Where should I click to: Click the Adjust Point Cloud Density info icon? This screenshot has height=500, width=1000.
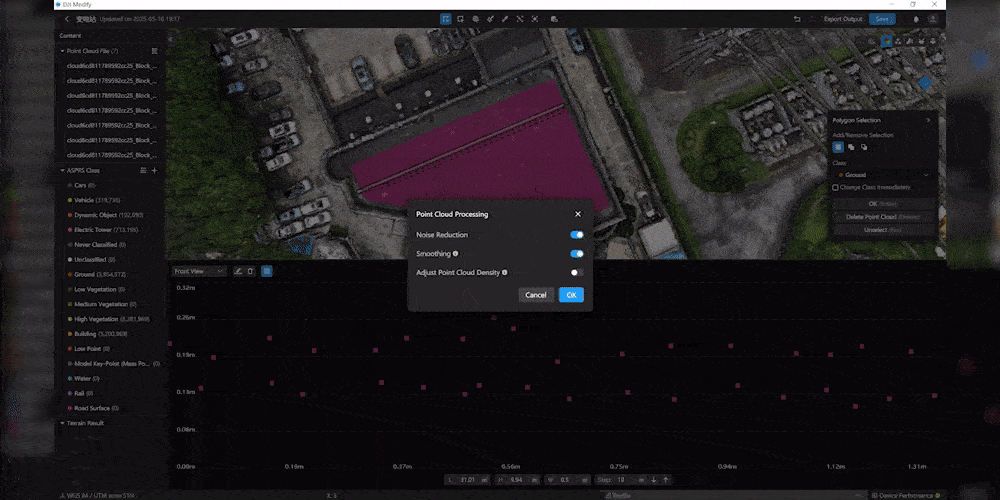click(504, 272)
